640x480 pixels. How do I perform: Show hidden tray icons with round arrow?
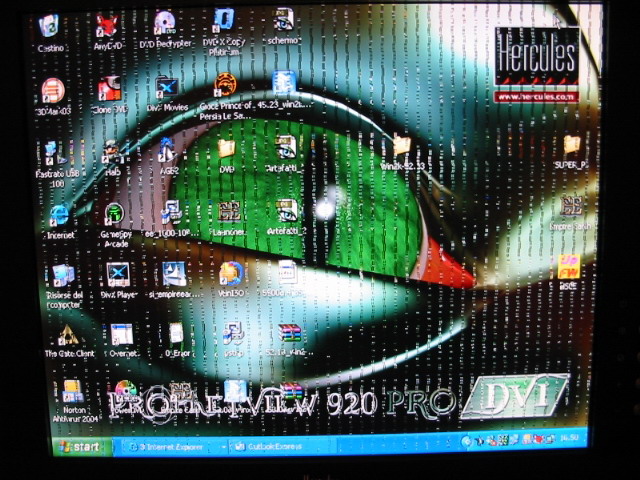coord(466,441)
